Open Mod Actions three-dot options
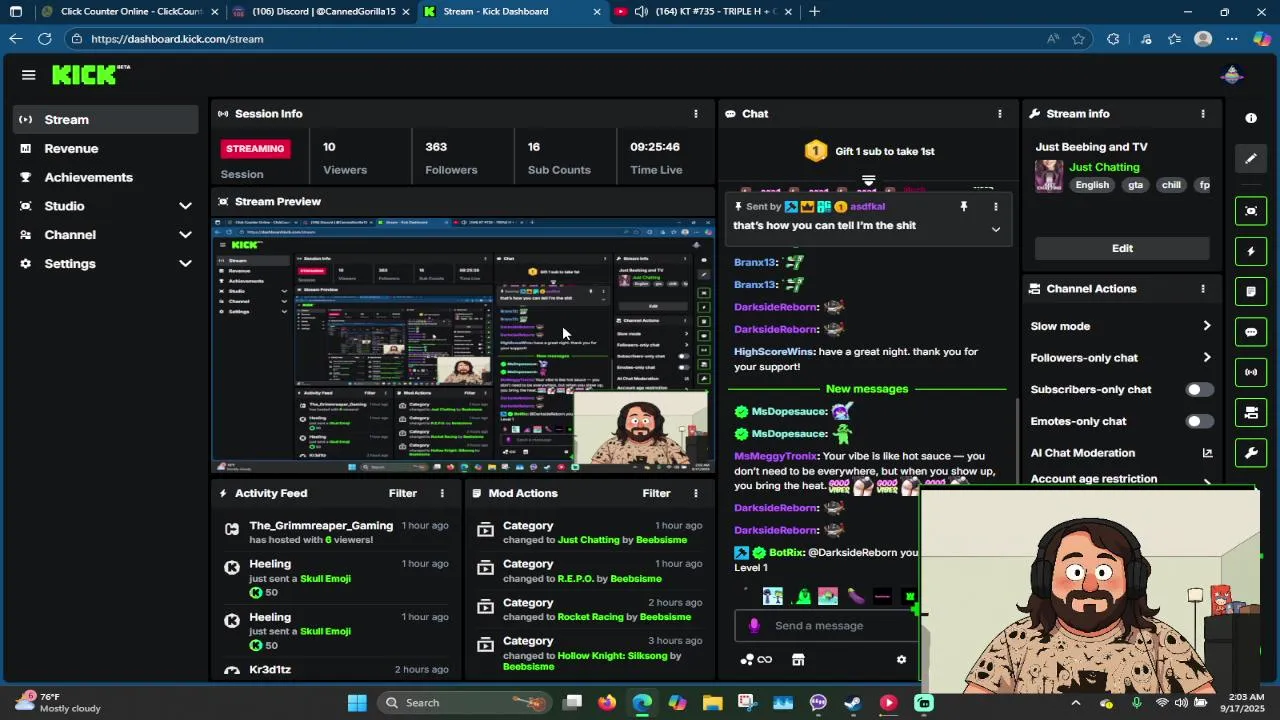 (x=696, y=493)
